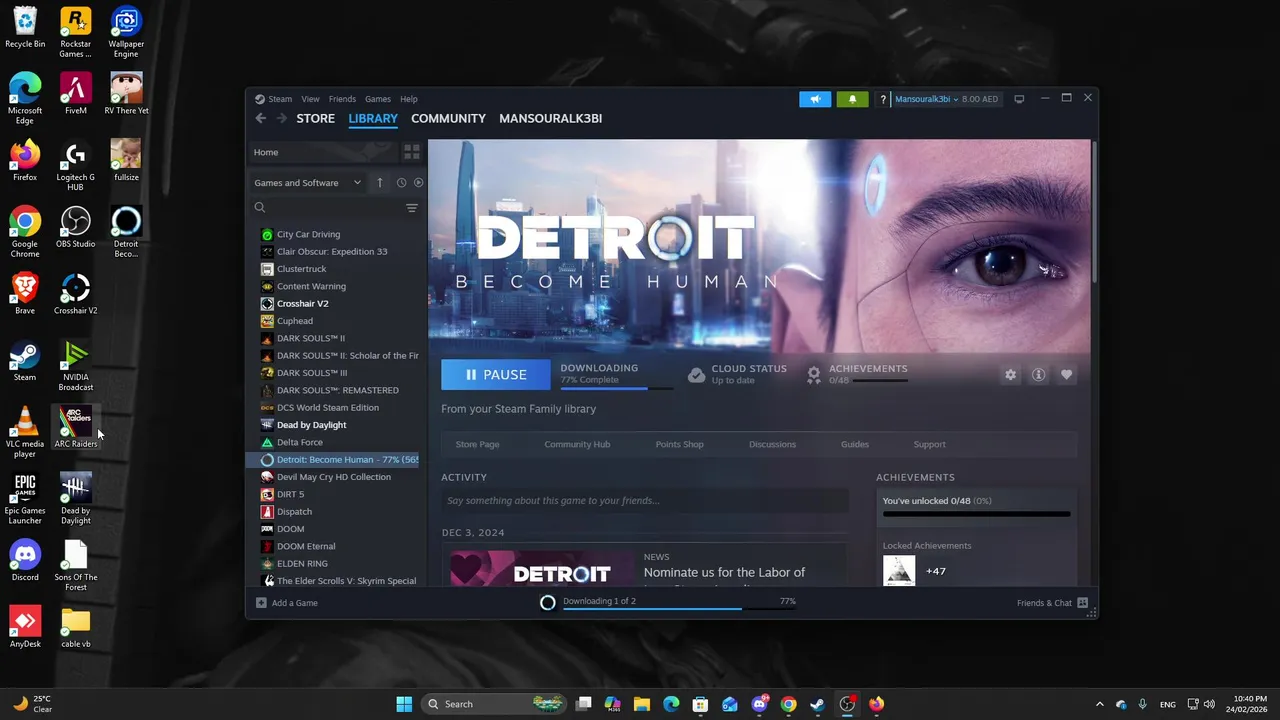Click the sort ascending arrow icon
This screenshot has width=1280, height=720.
pos(380,183)
